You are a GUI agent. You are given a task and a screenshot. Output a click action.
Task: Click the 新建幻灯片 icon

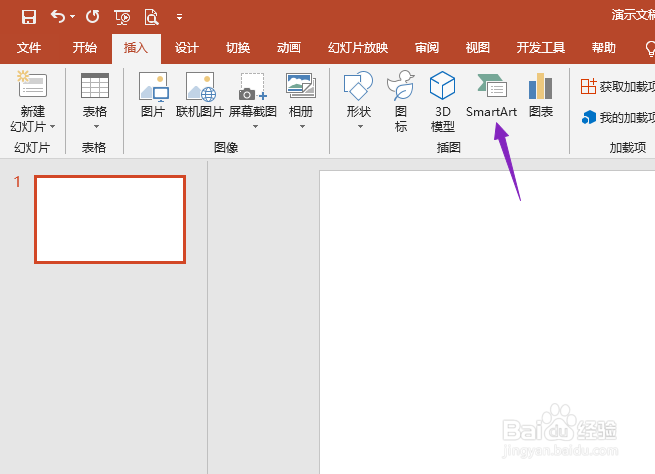(32, 84)
